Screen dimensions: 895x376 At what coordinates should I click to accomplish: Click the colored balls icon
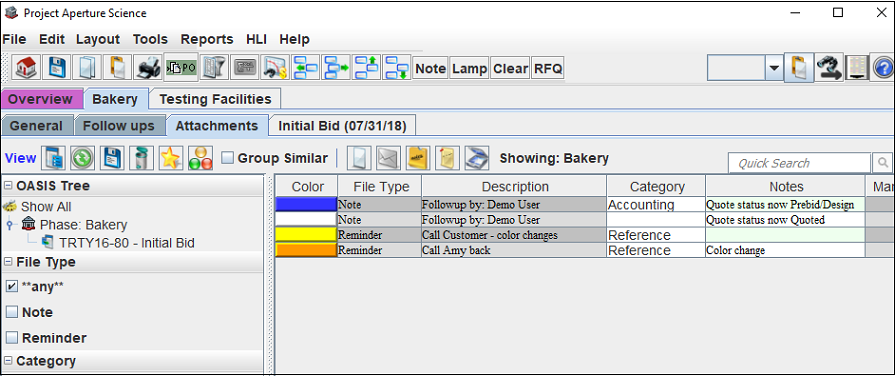click(x=200, y=158)
